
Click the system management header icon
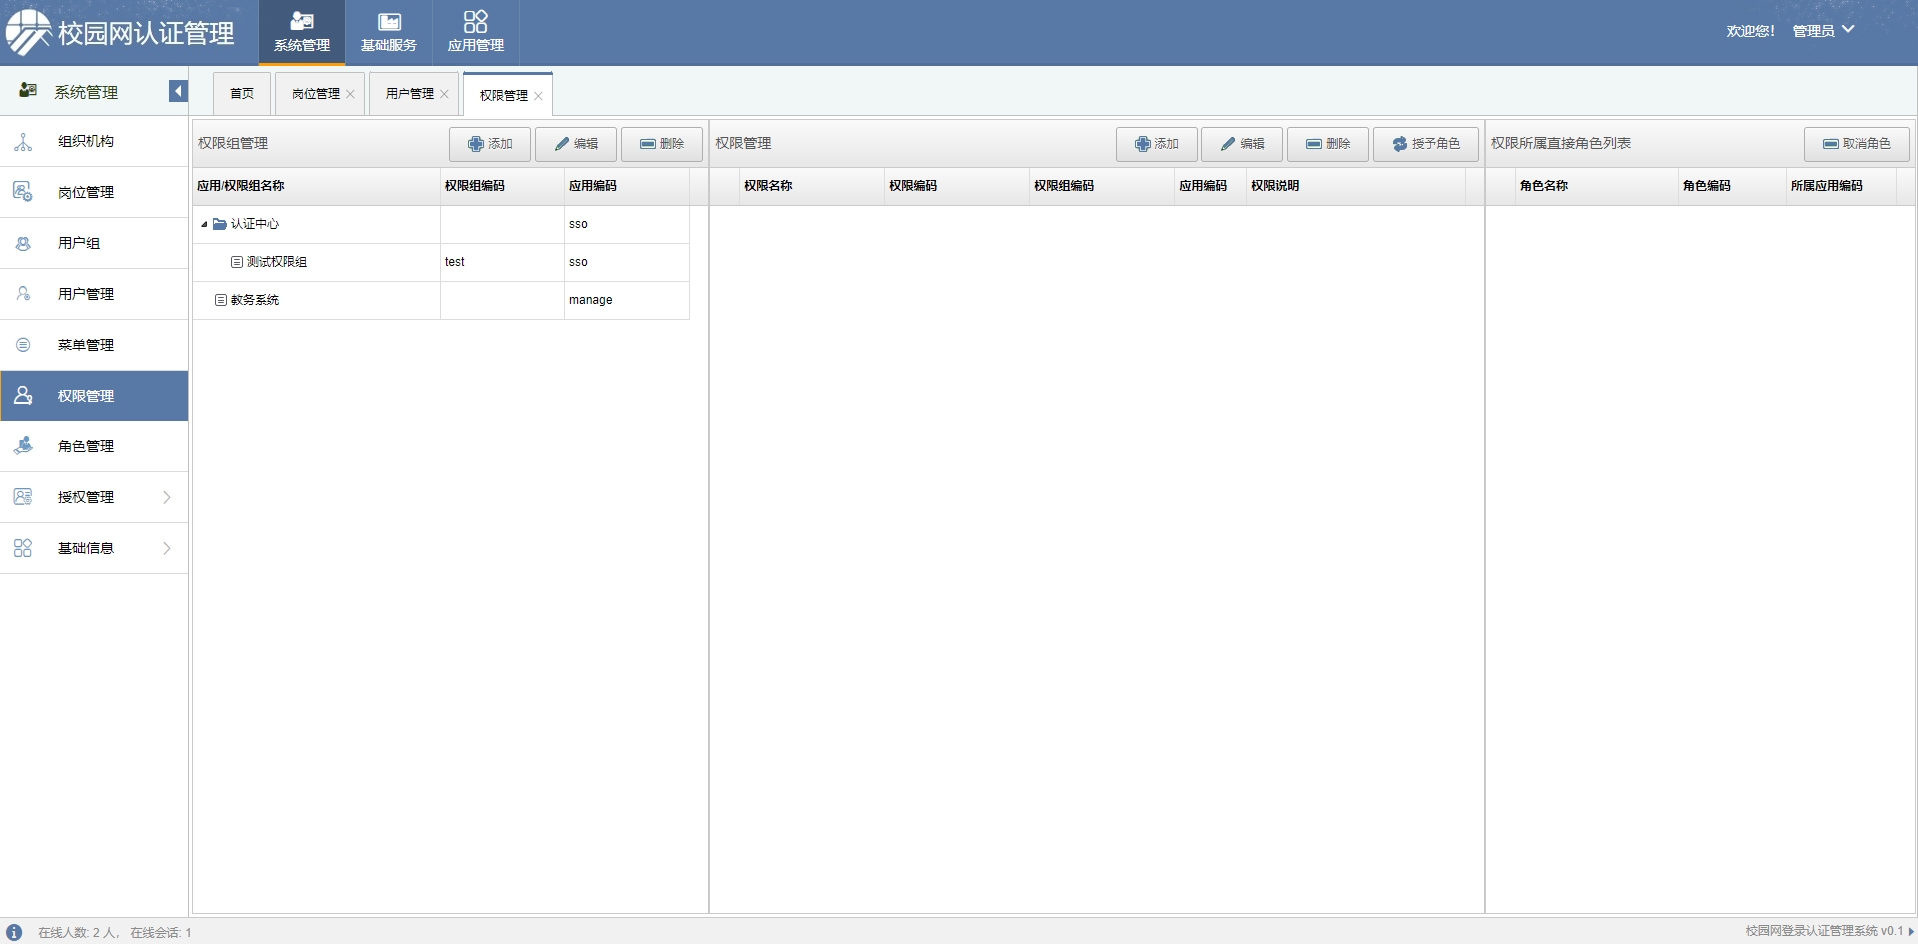28,91
